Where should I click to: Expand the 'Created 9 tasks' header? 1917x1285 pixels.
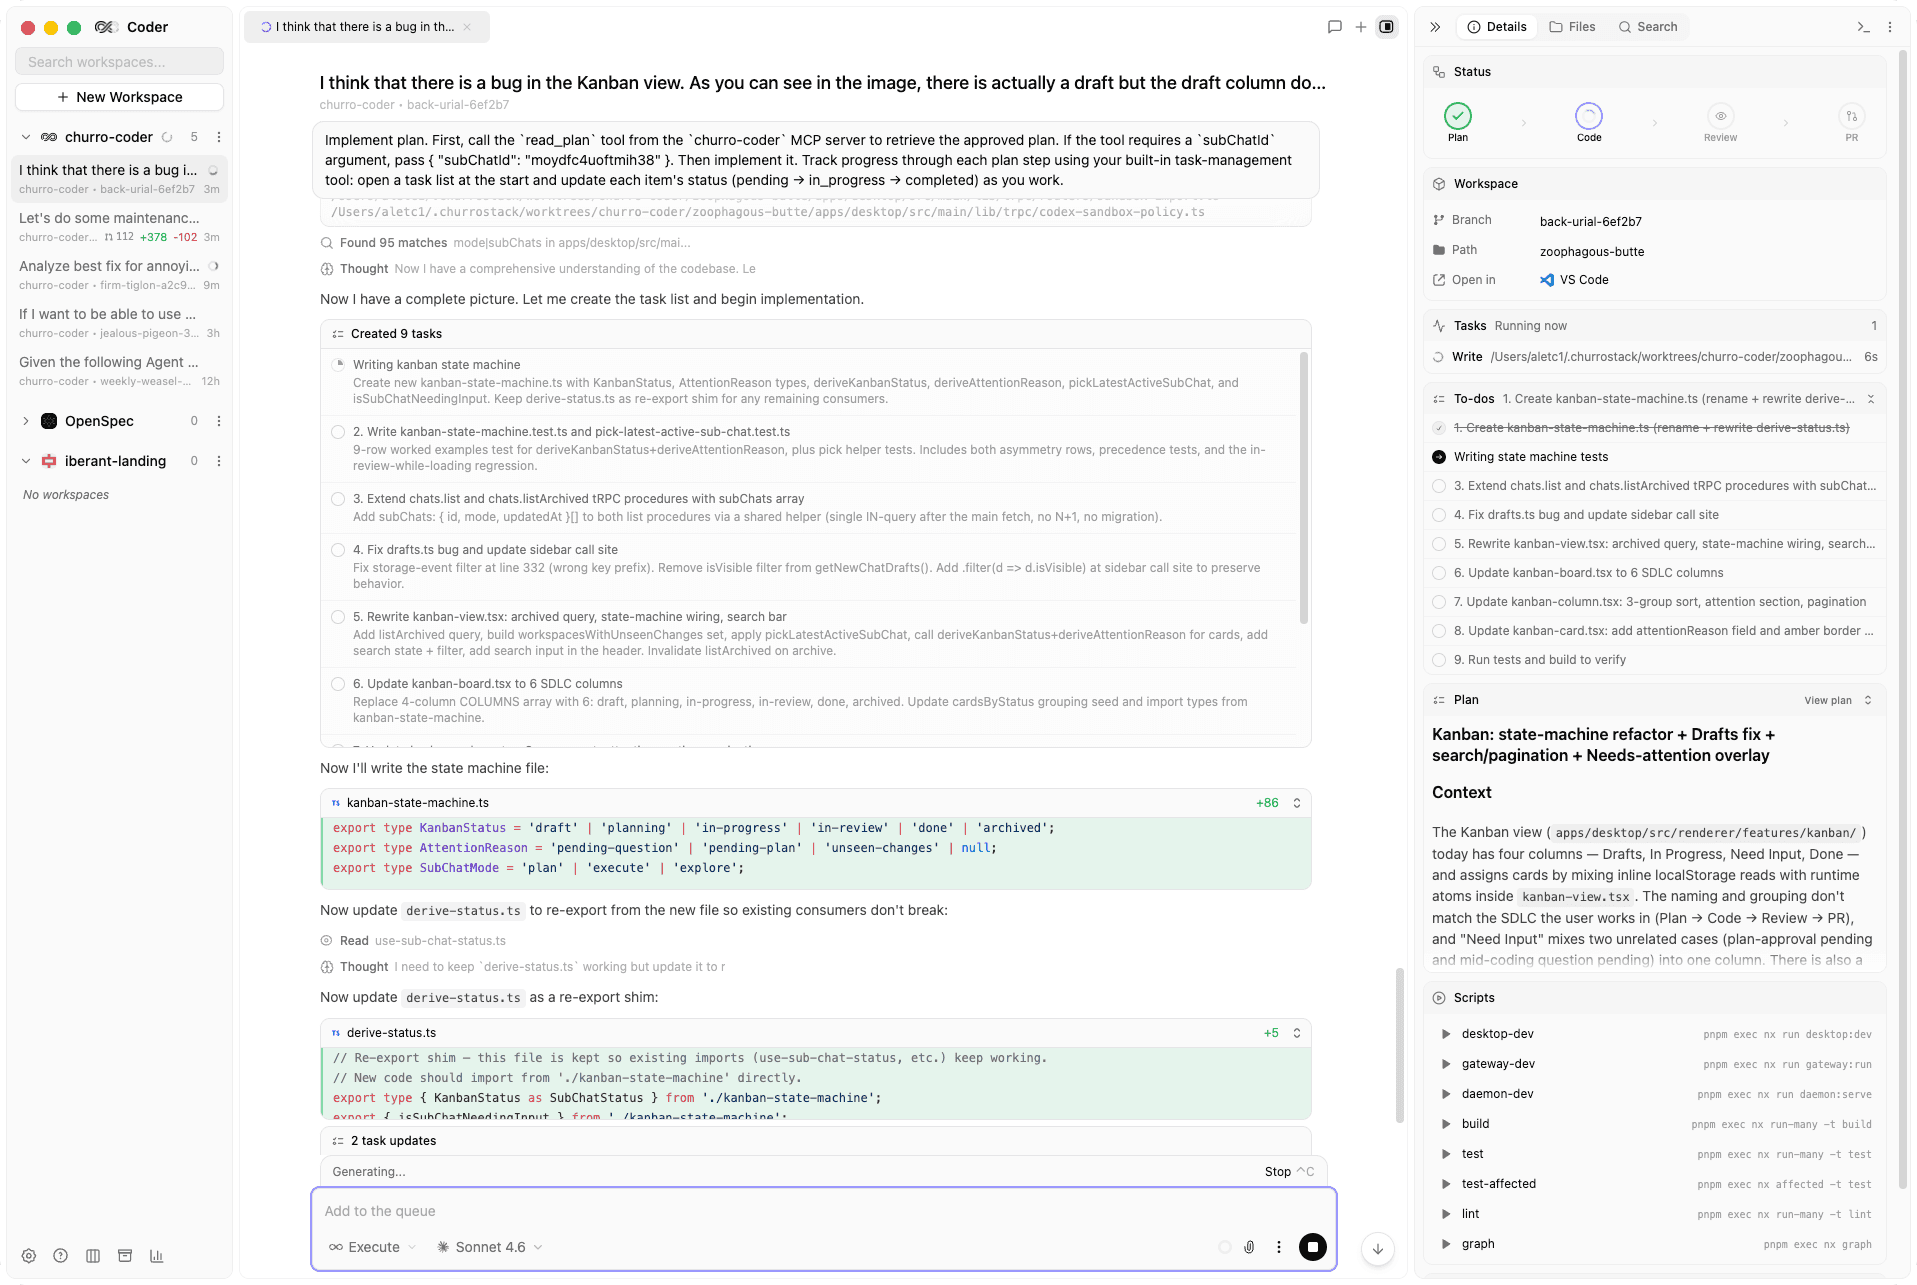pyautogui.click(x=815, y=334)
